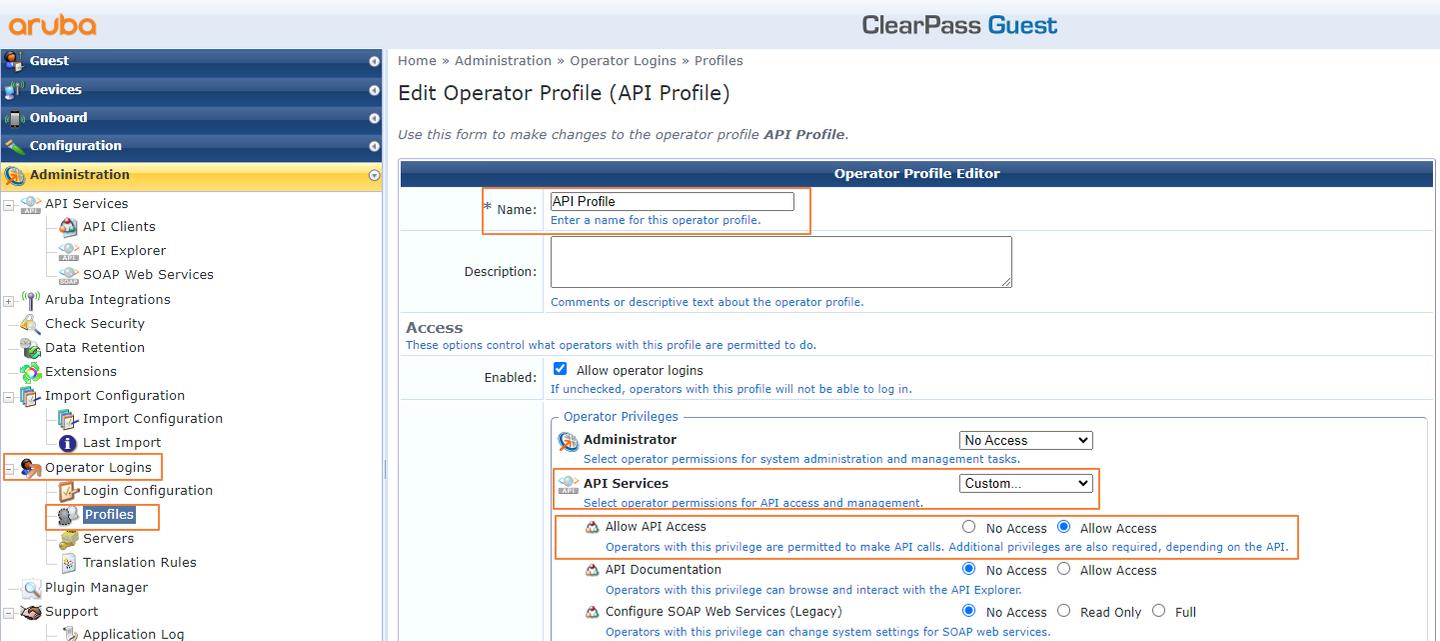The image size is (1440, 641).
Task: Click the Onboard section icon
Action: [x=14, y=118]
